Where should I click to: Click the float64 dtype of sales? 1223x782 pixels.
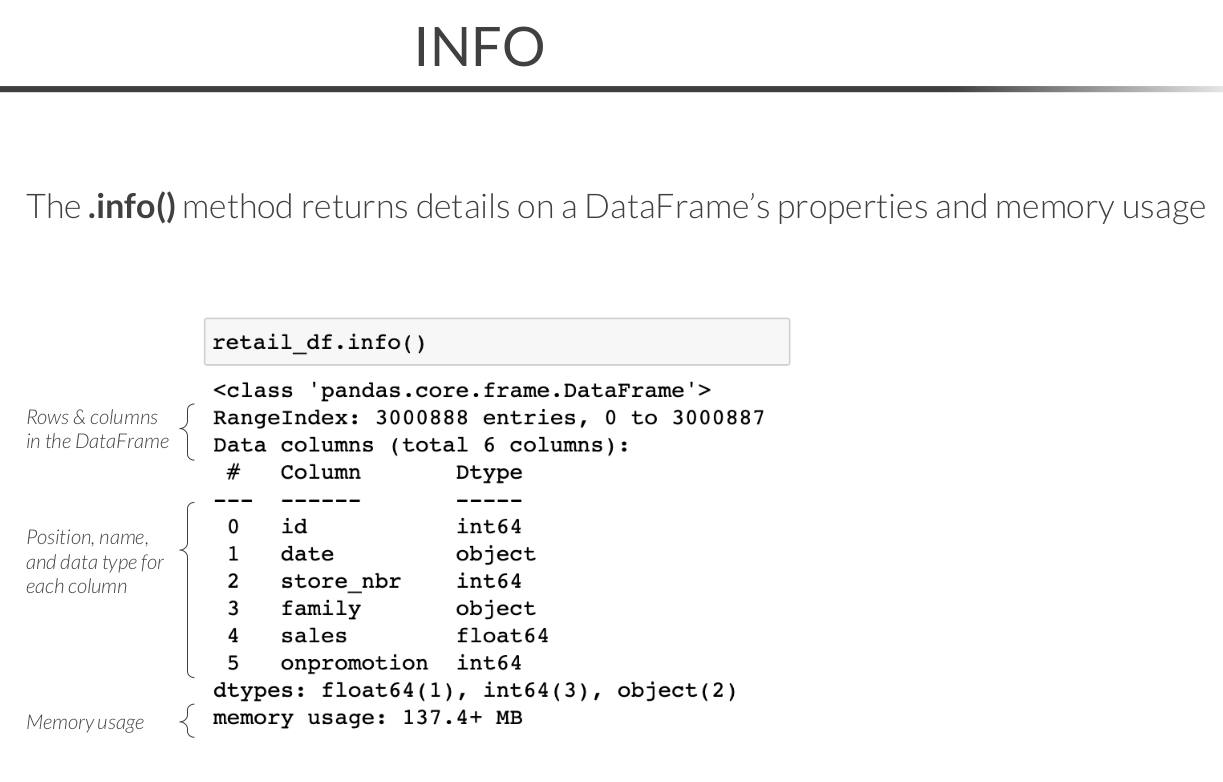502,635
